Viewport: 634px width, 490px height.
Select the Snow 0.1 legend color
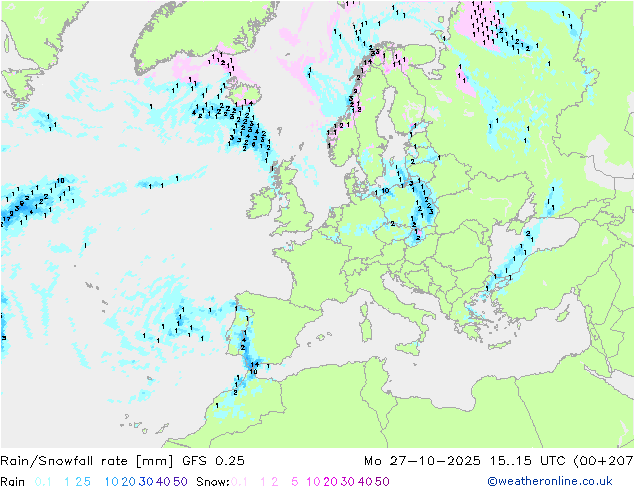click(239, 482)
